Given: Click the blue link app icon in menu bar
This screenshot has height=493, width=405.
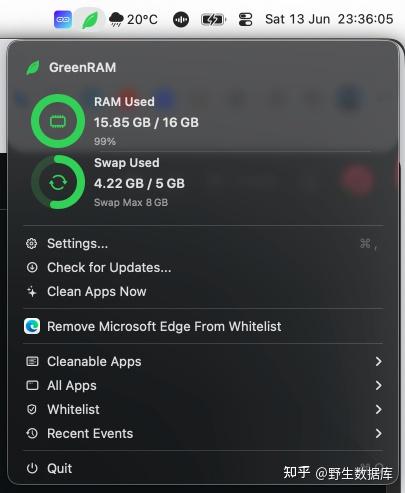Looking at the screenshot, I should (63, 19).
